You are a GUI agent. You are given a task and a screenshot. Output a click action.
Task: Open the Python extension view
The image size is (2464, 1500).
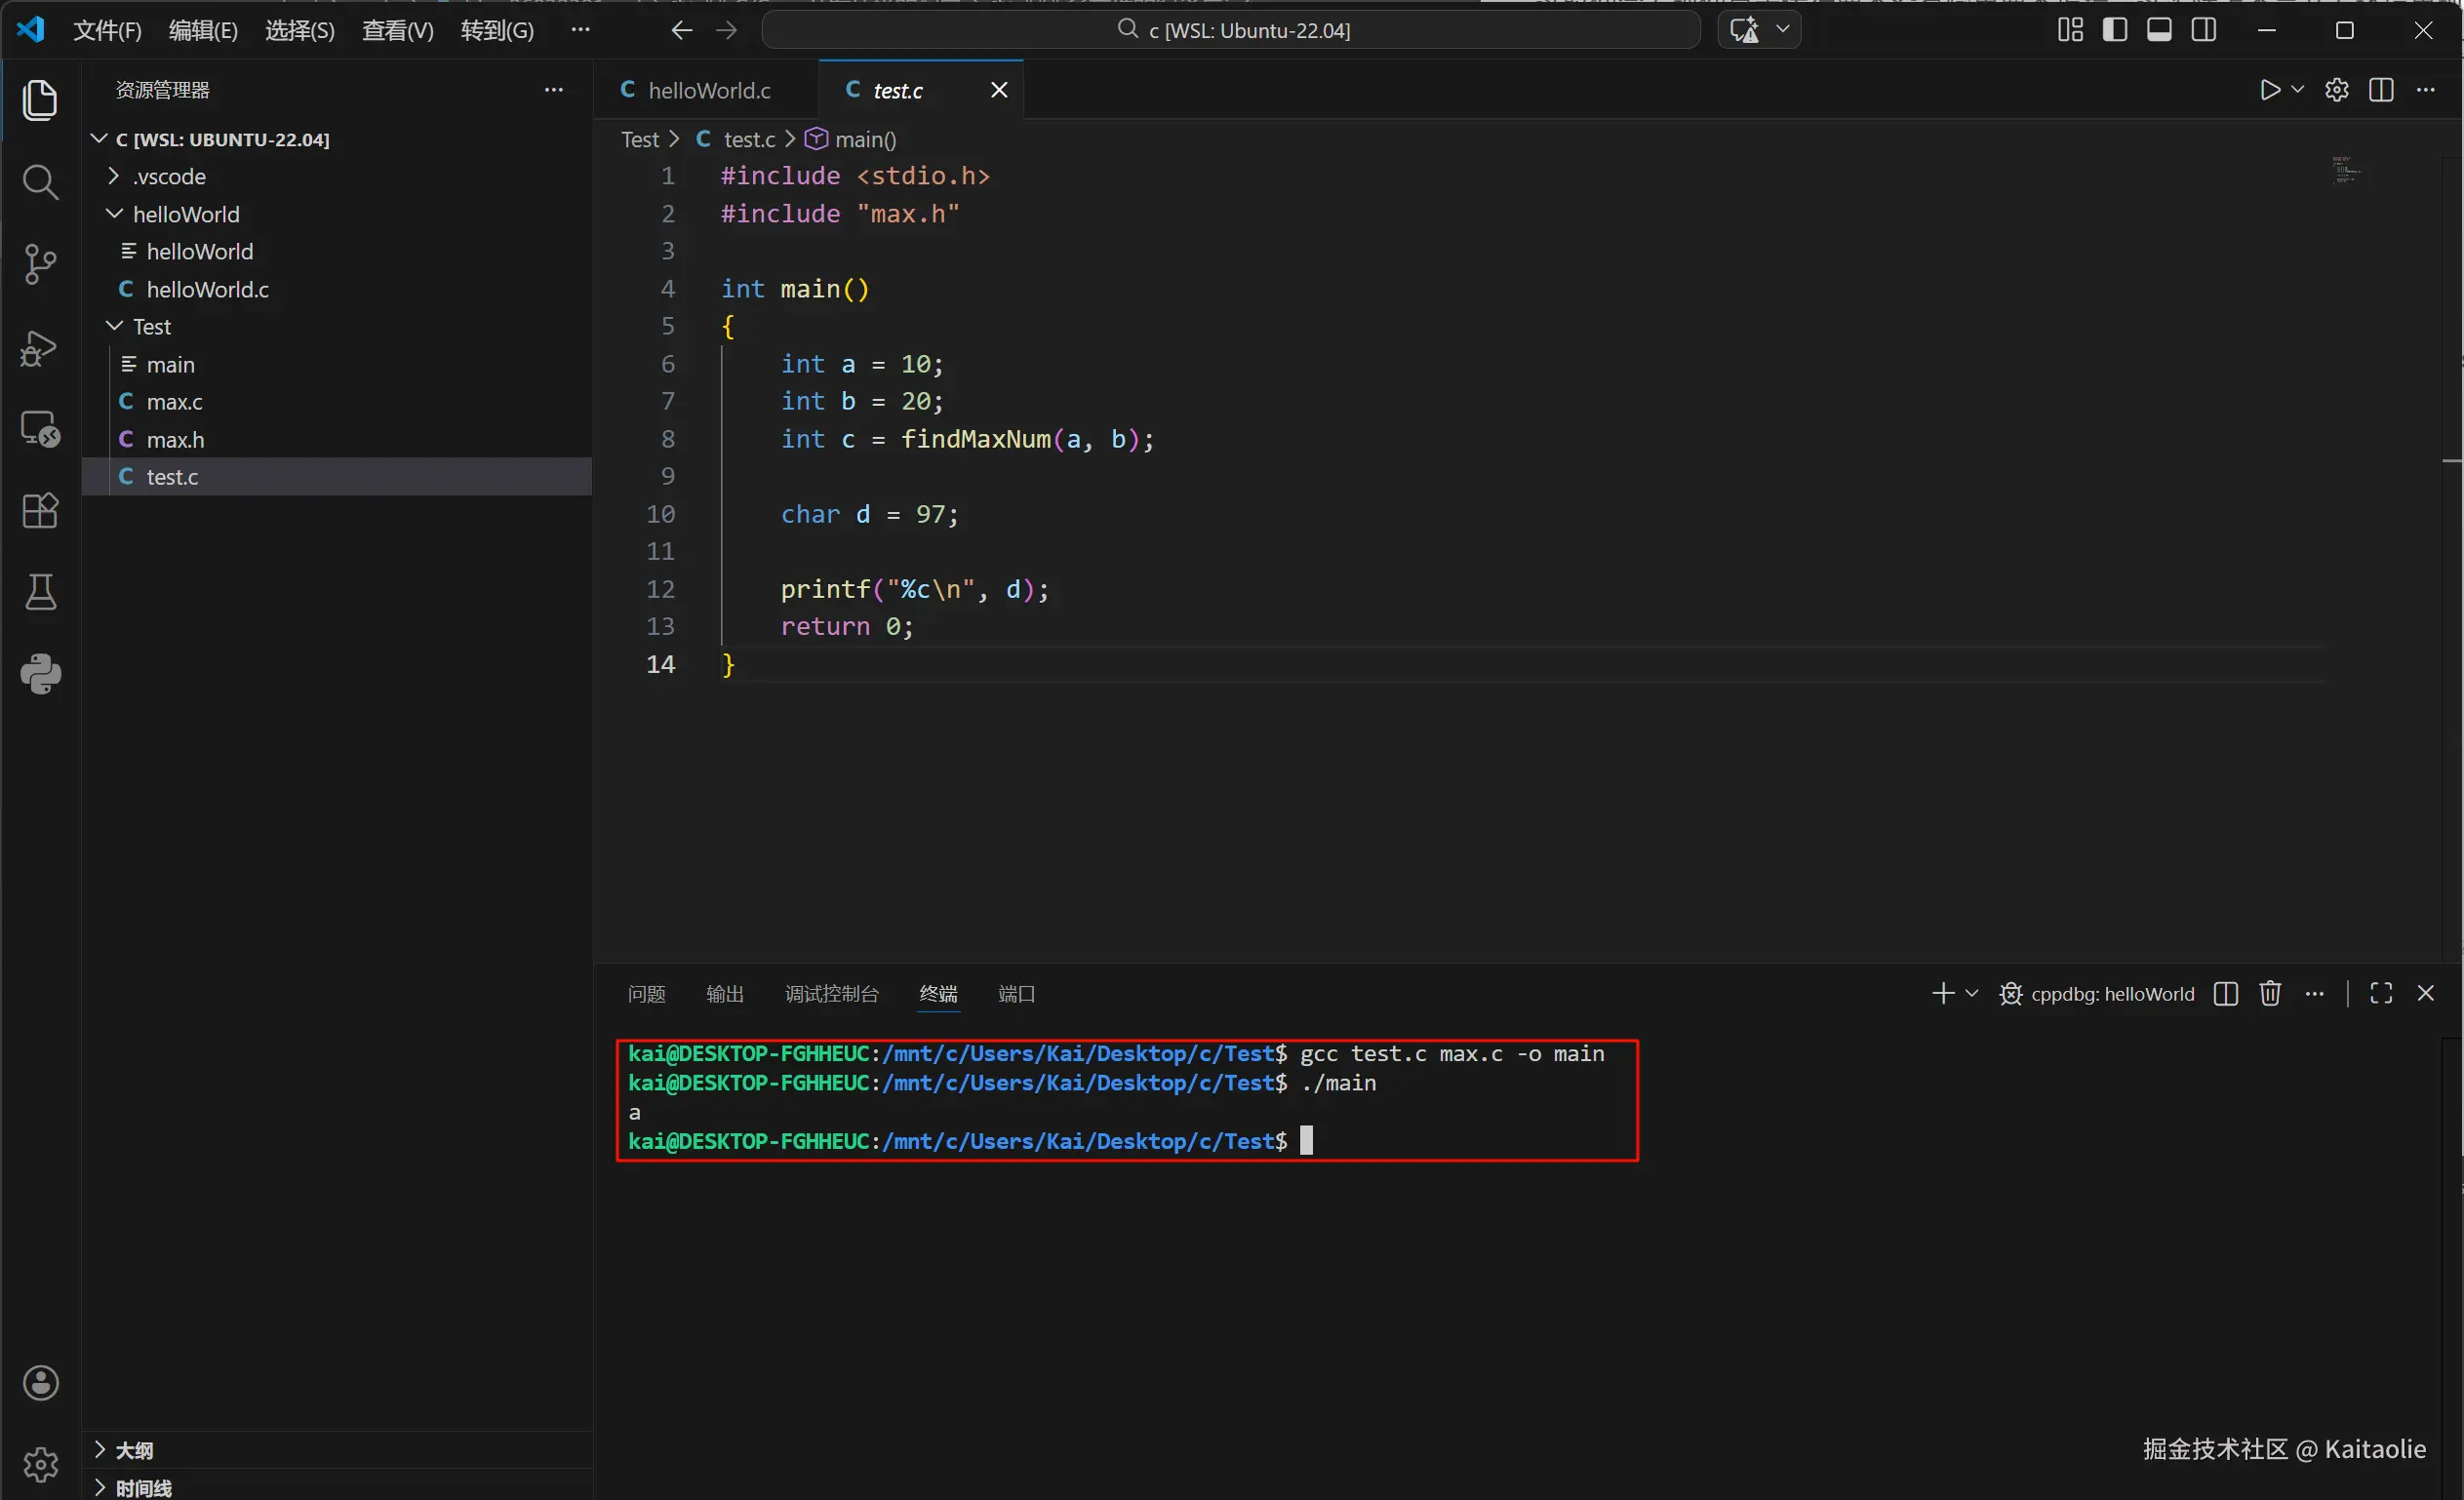40,674
